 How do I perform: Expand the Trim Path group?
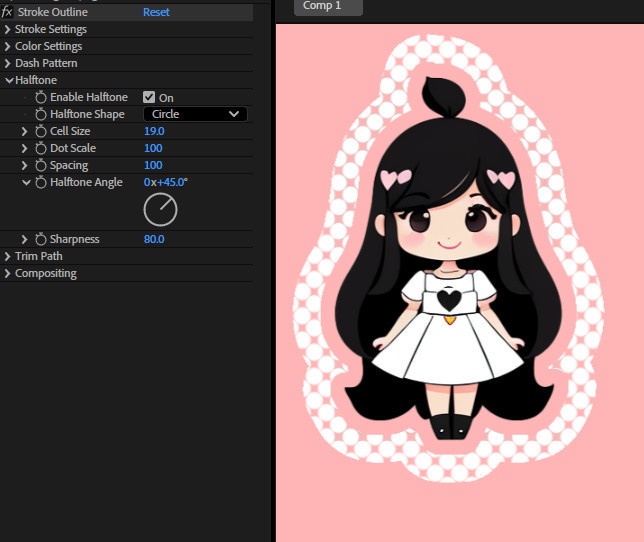point(7,257)
